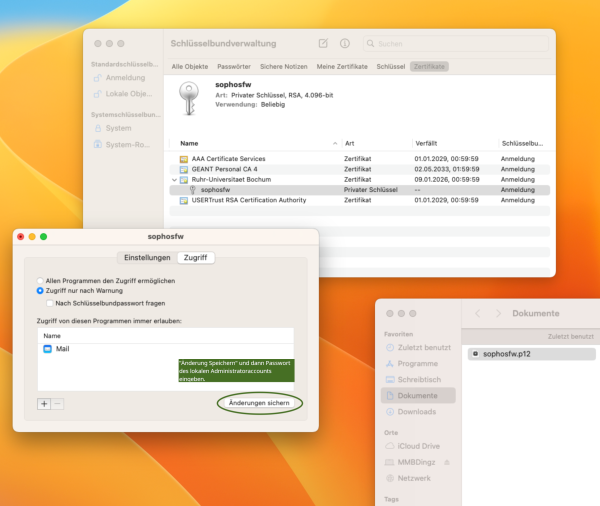
Task: Click the 'Zuletzt benutzt' column header in Finder
Action: [570, 337]
